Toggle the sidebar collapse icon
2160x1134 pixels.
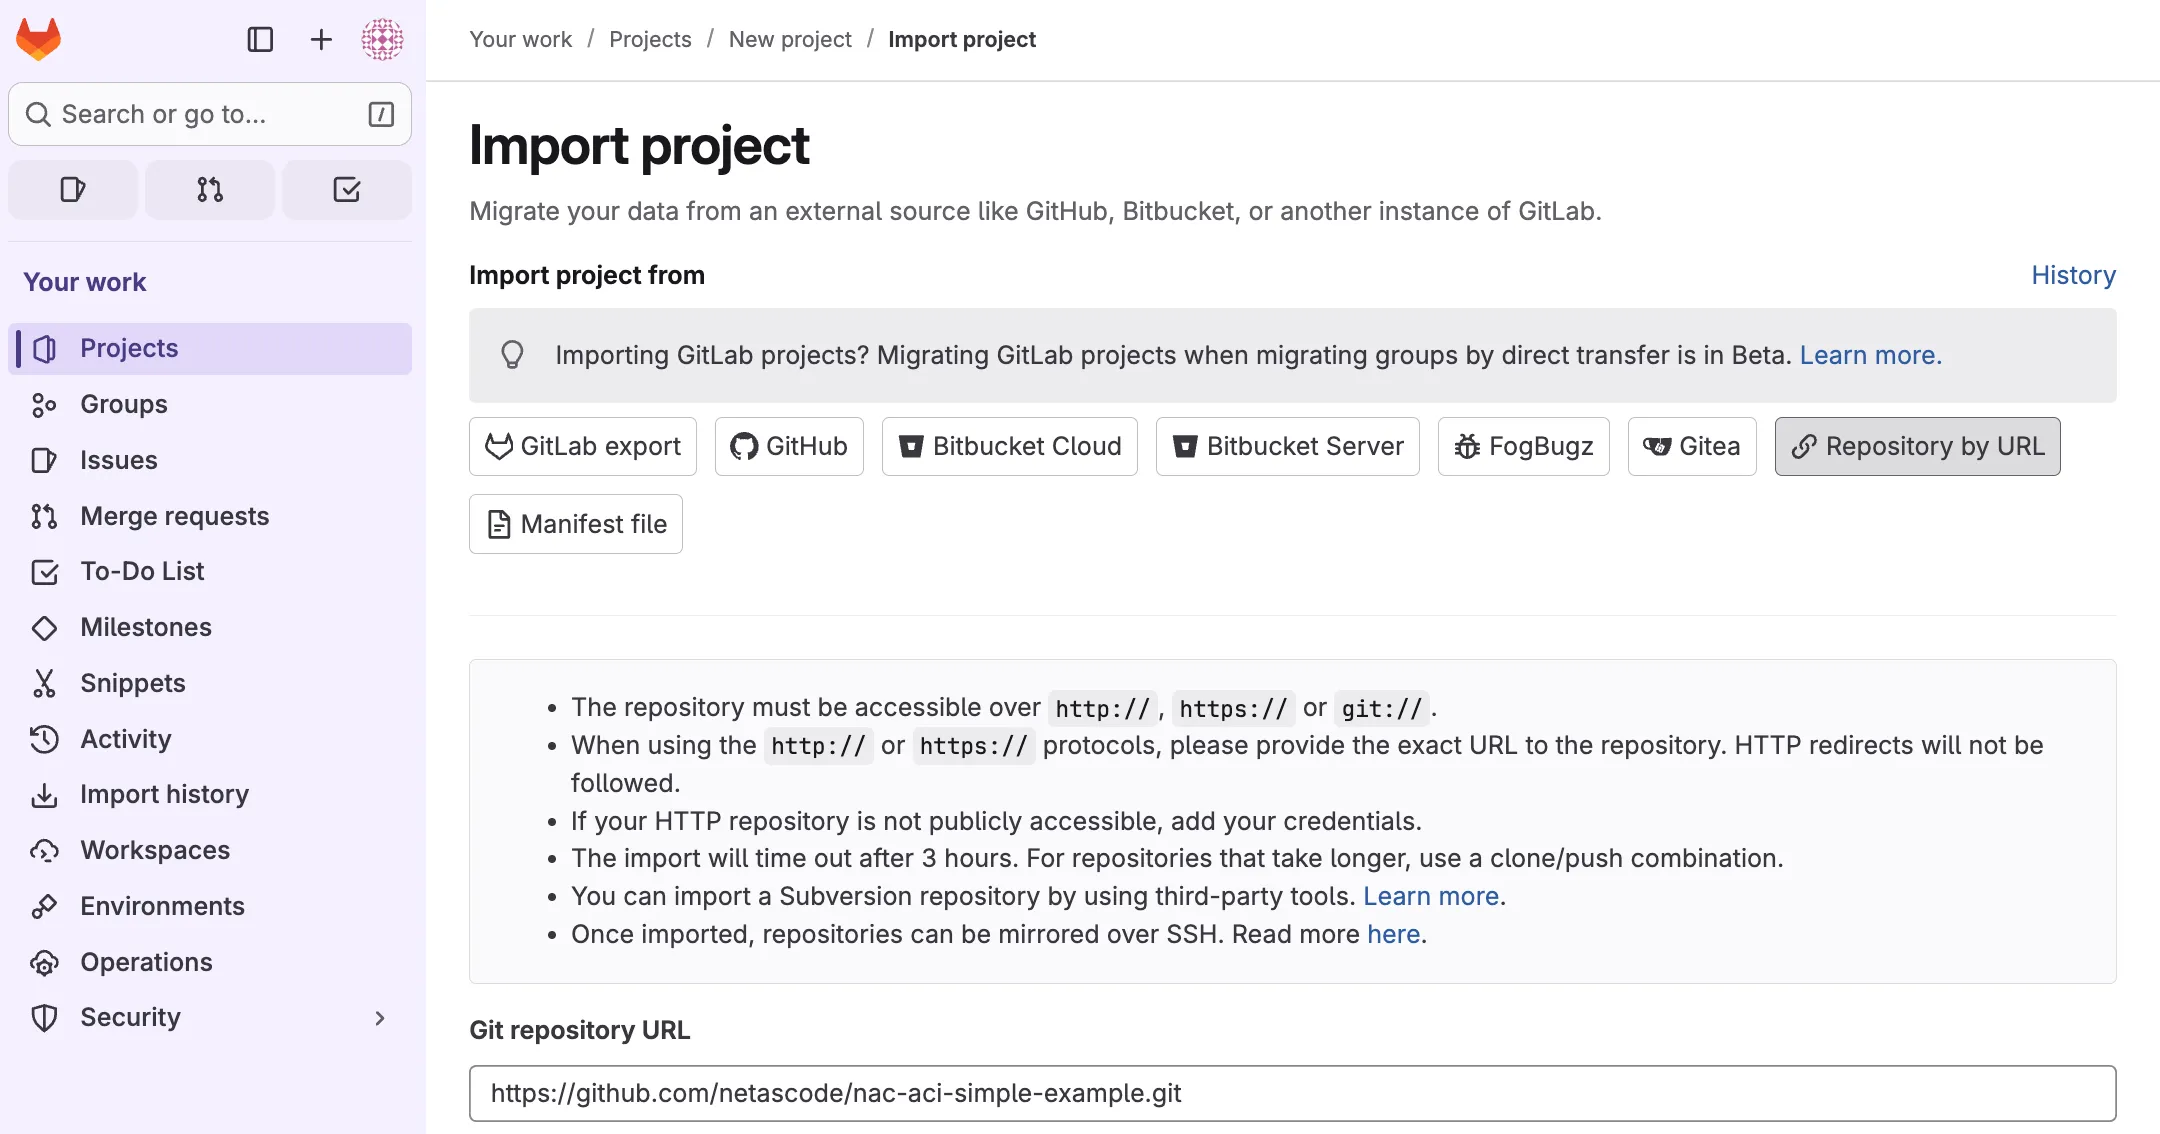260,39
